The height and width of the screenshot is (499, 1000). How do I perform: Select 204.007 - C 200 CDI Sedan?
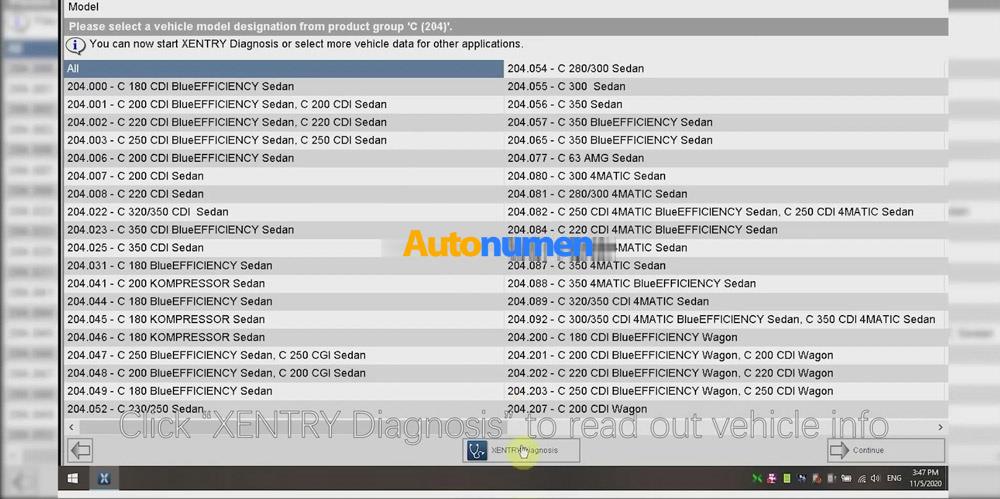(284, 175)
